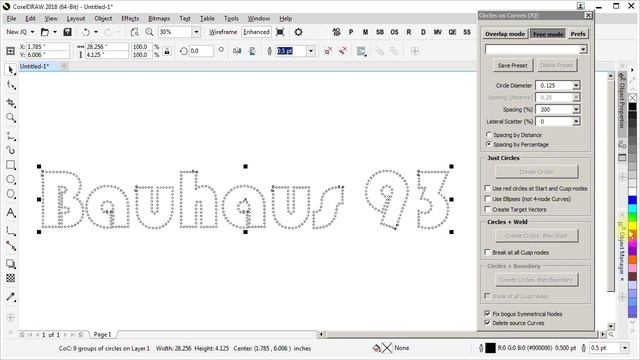
Task: Pick the yellow color swatch in palette
Action: click(x=632, y=225)
